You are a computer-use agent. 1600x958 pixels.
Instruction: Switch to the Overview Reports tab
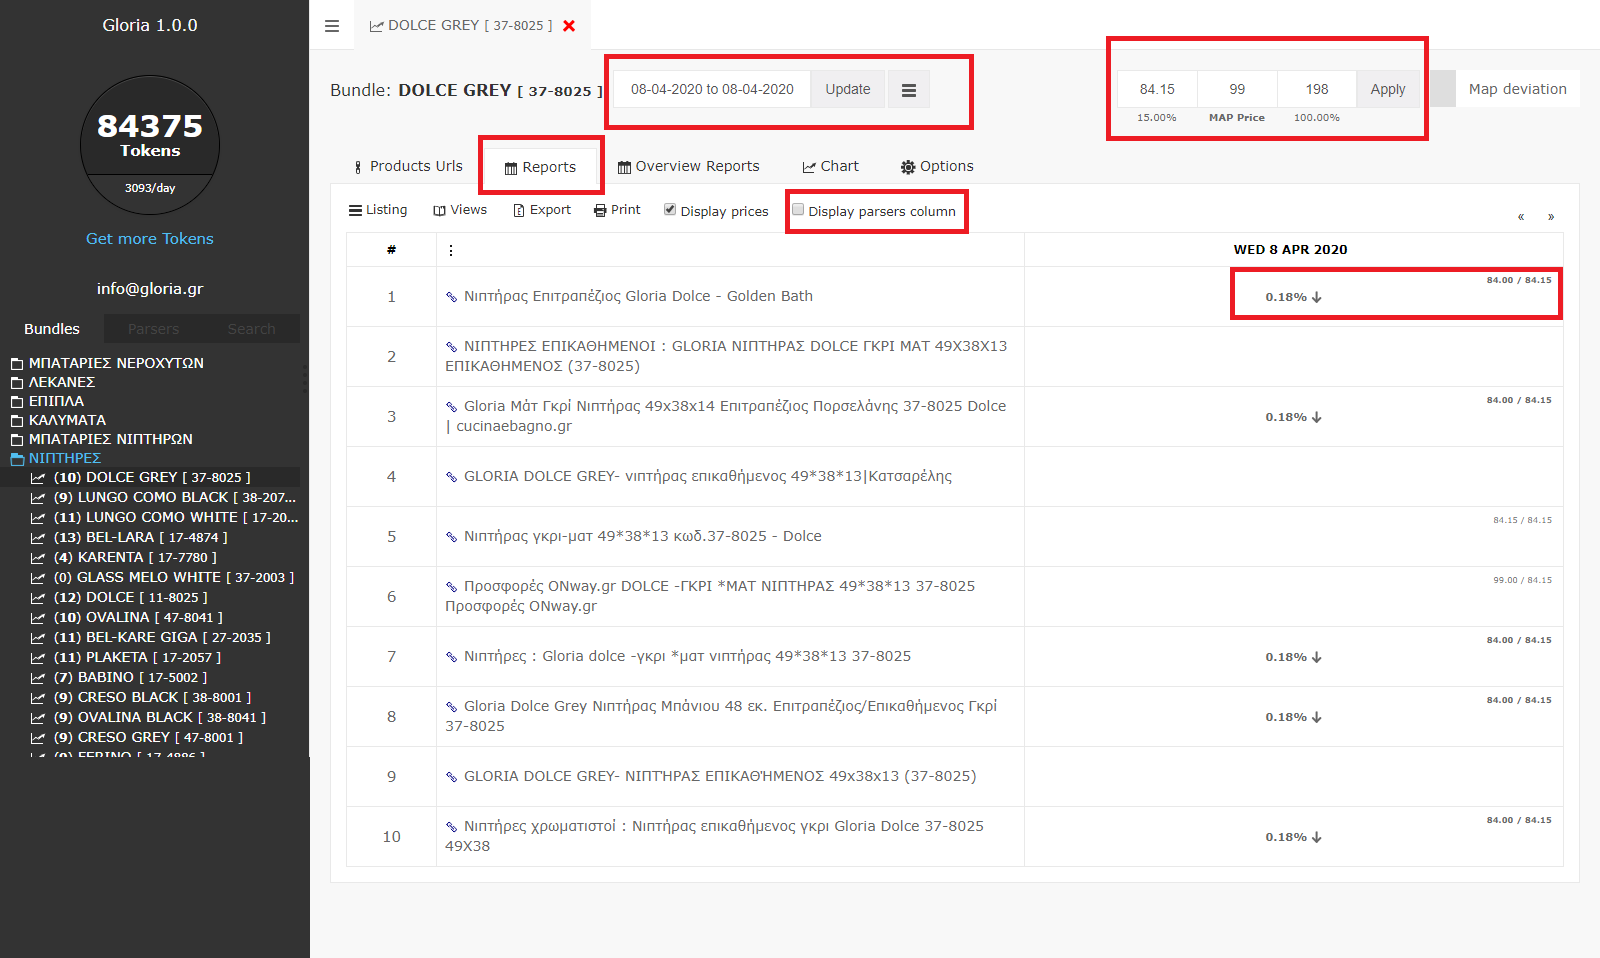point(688,167)
